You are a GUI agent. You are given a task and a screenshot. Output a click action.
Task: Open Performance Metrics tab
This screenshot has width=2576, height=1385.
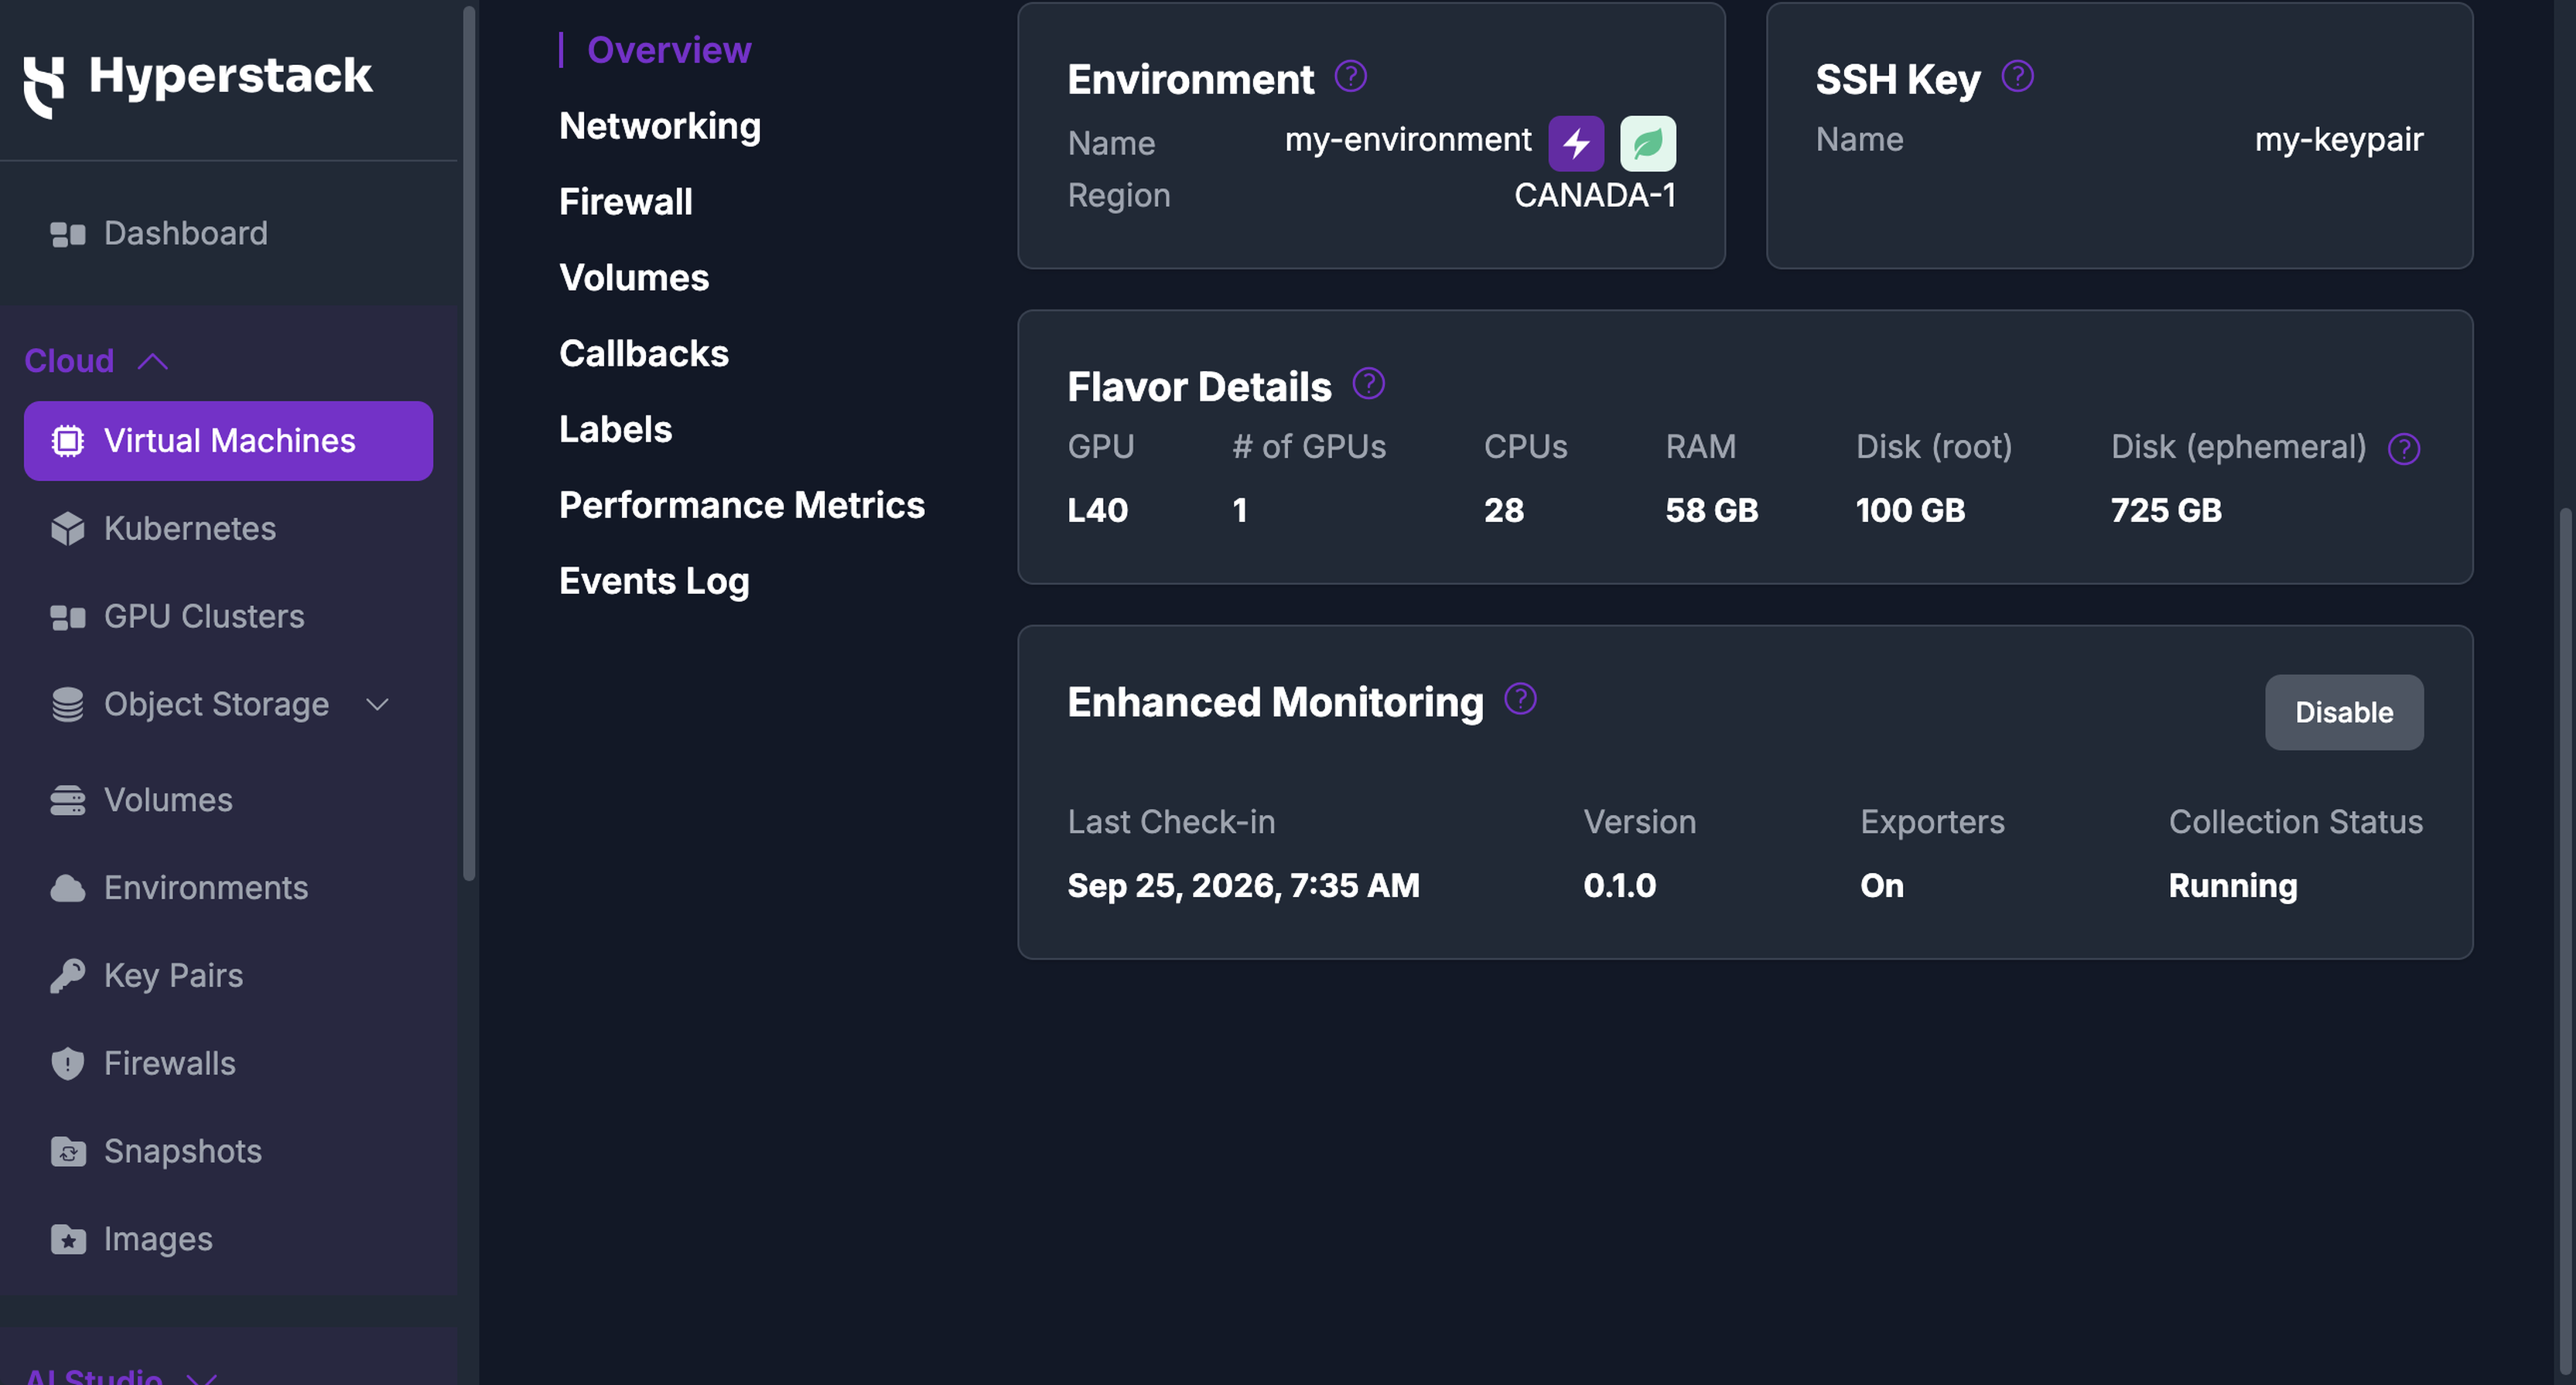click(x=742, y=506)
